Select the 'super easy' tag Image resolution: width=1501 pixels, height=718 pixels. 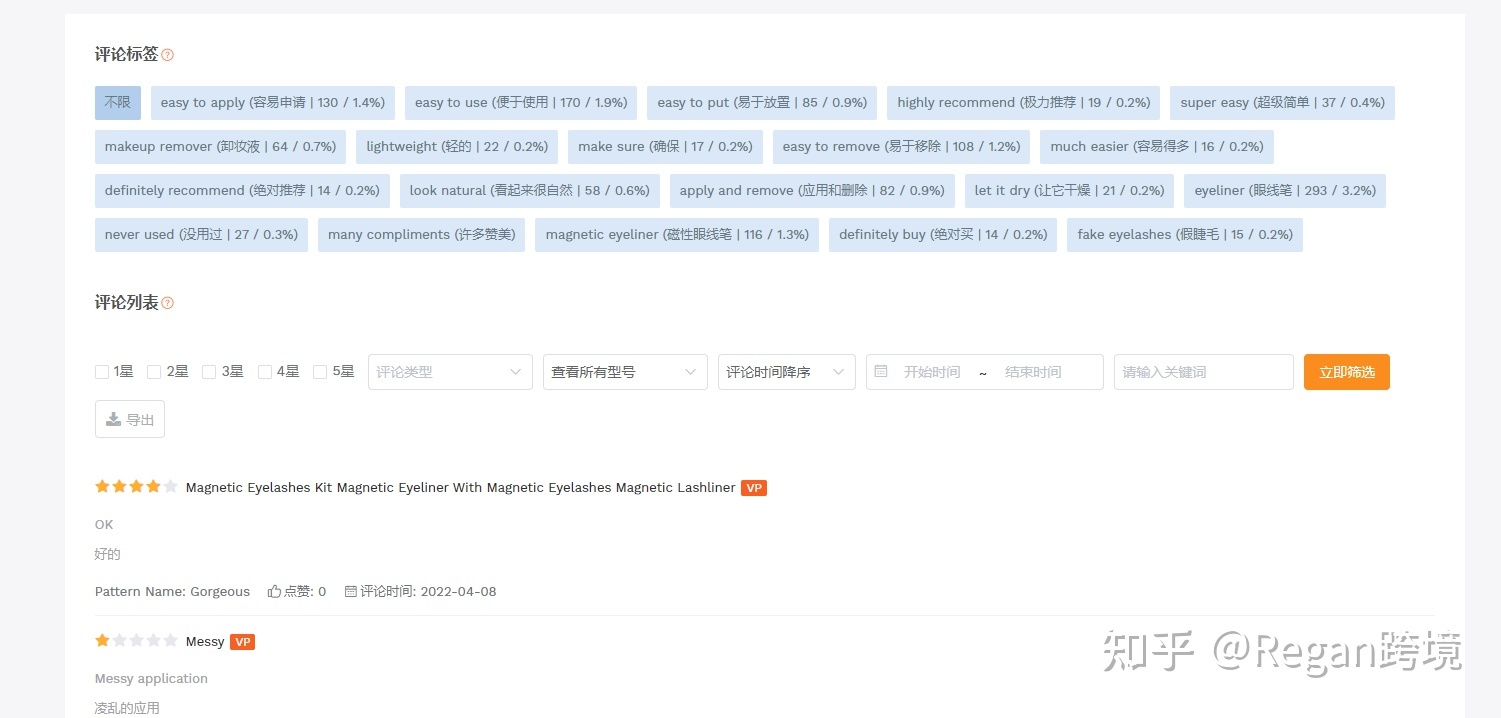[x=1283, y=103]
